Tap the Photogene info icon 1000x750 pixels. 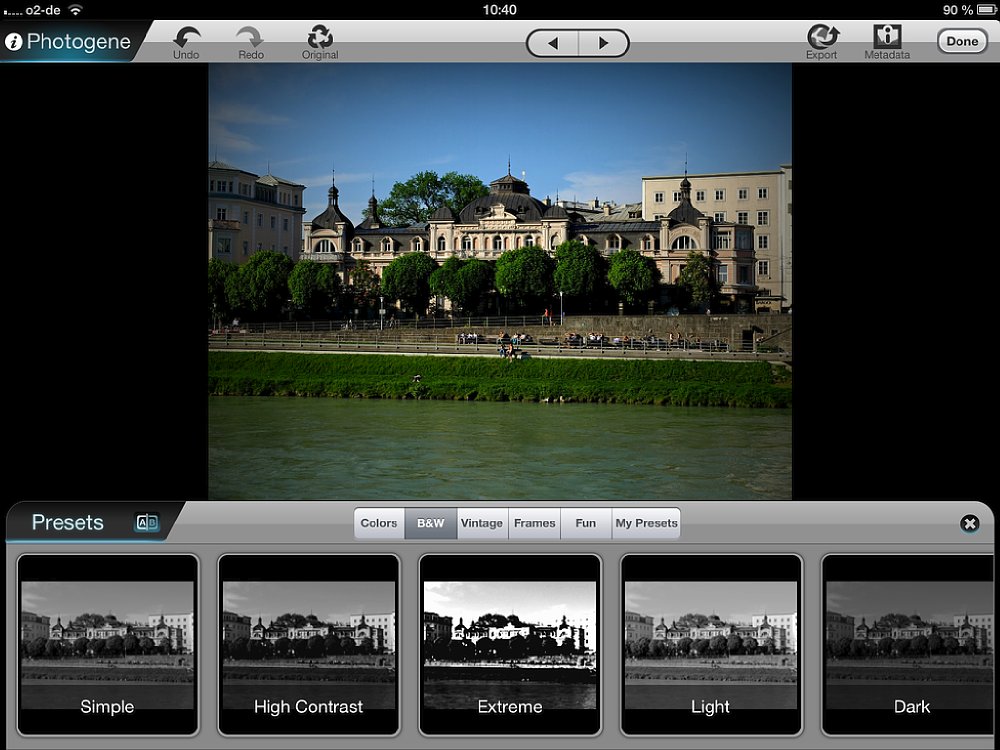[14, 42]
